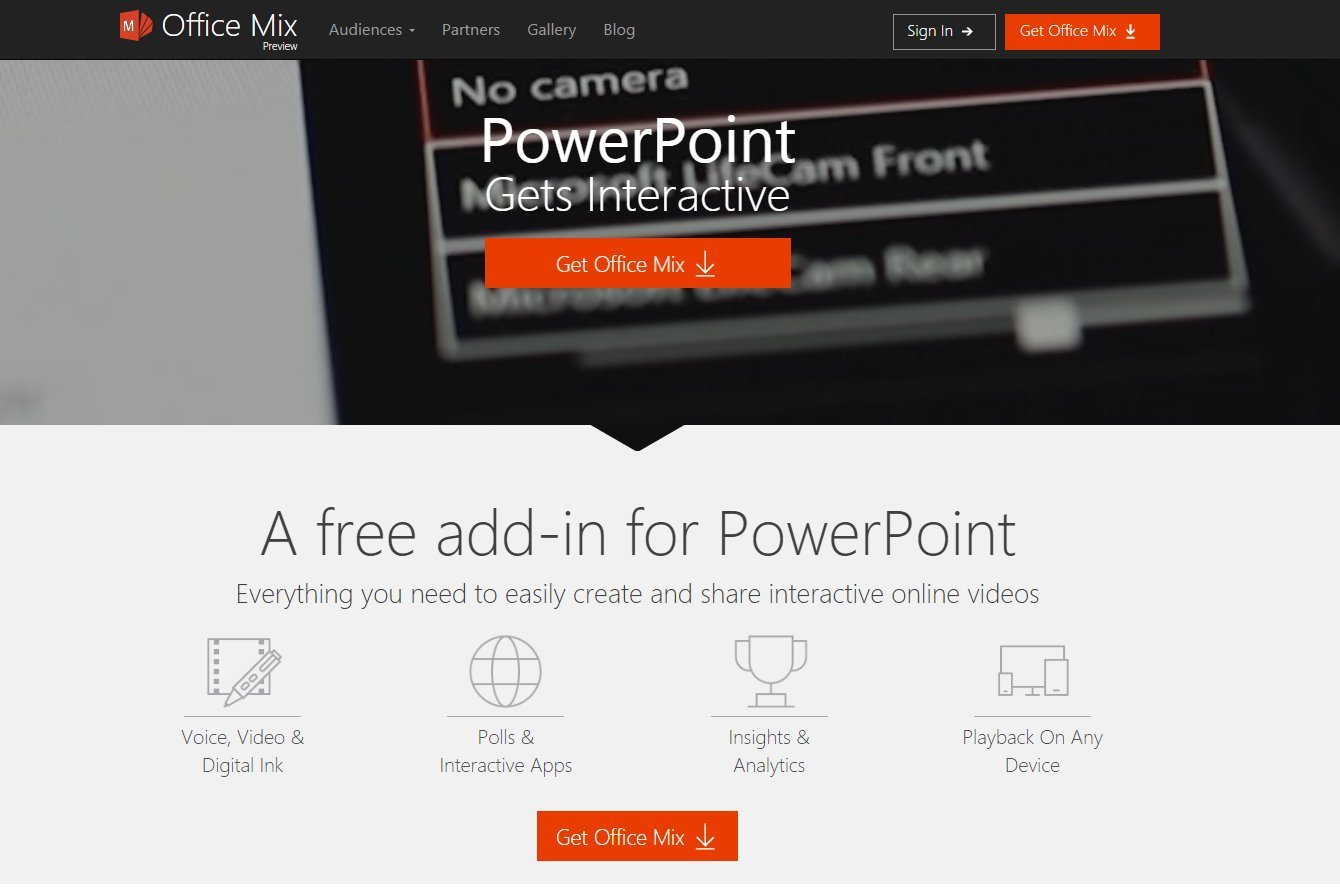Screen dimensions: 1340x894
Task: Open the Gallery menu item
Action: [552, 30]
